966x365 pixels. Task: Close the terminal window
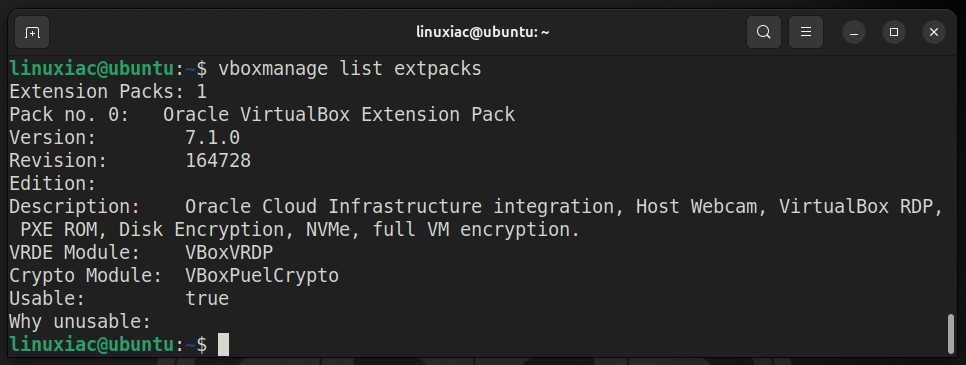pyautogui.click(x=934, y=32)
